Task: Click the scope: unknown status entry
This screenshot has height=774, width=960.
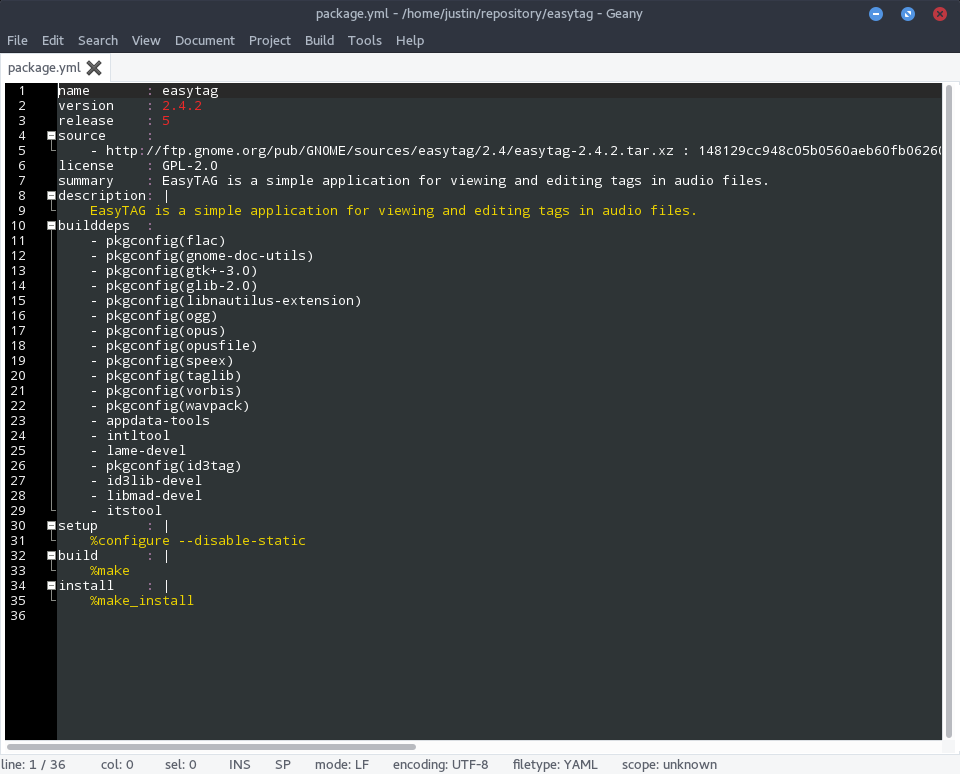Action: pyautogui.click(x=669, y=765)
